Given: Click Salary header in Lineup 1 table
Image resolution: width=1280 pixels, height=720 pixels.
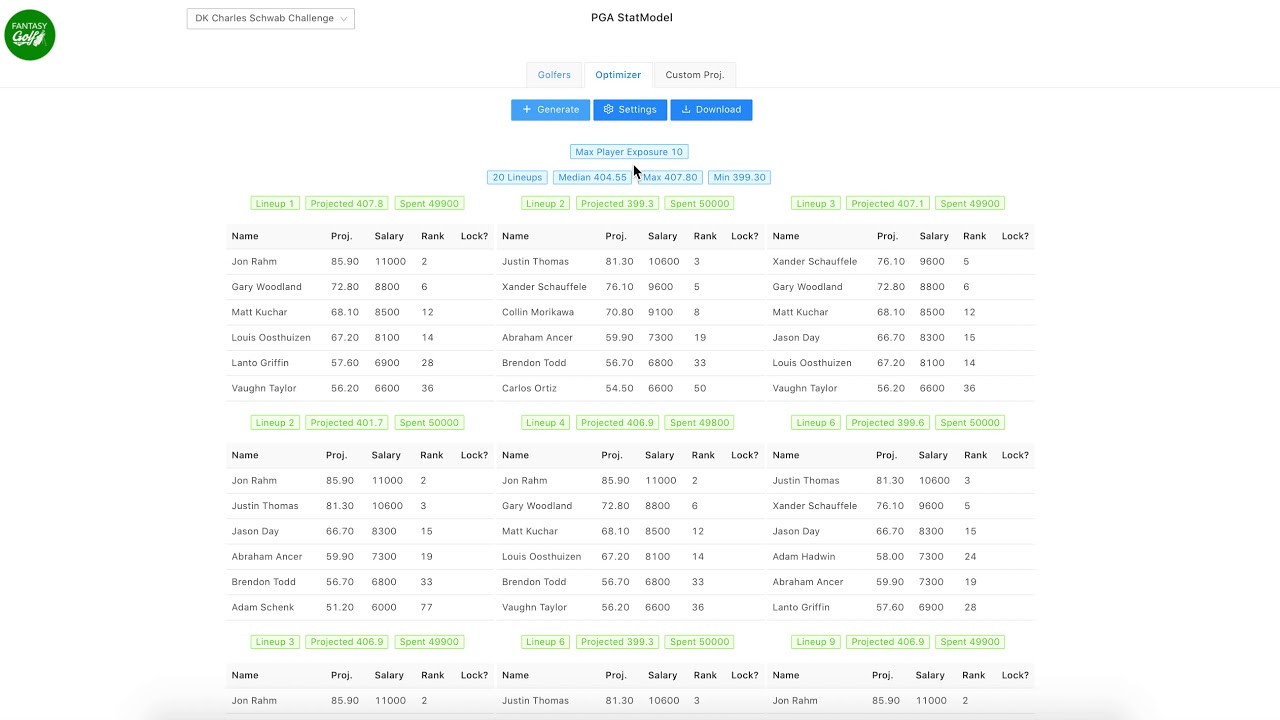Looking at the screenshot, I should [389, 236].
